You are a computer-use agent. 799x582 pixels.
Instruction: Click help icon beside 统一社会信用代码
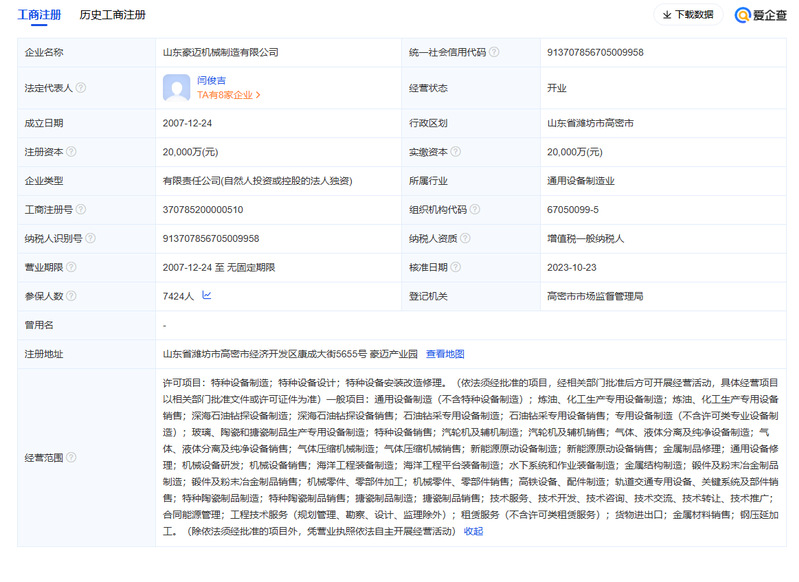494,52
